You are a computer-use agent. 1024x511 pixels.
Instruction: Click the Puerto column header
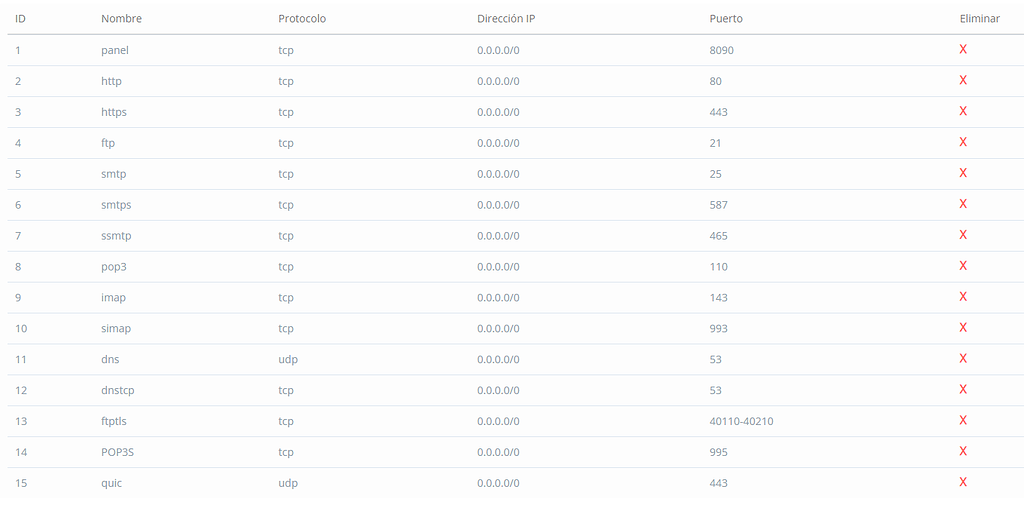(726, 19)
